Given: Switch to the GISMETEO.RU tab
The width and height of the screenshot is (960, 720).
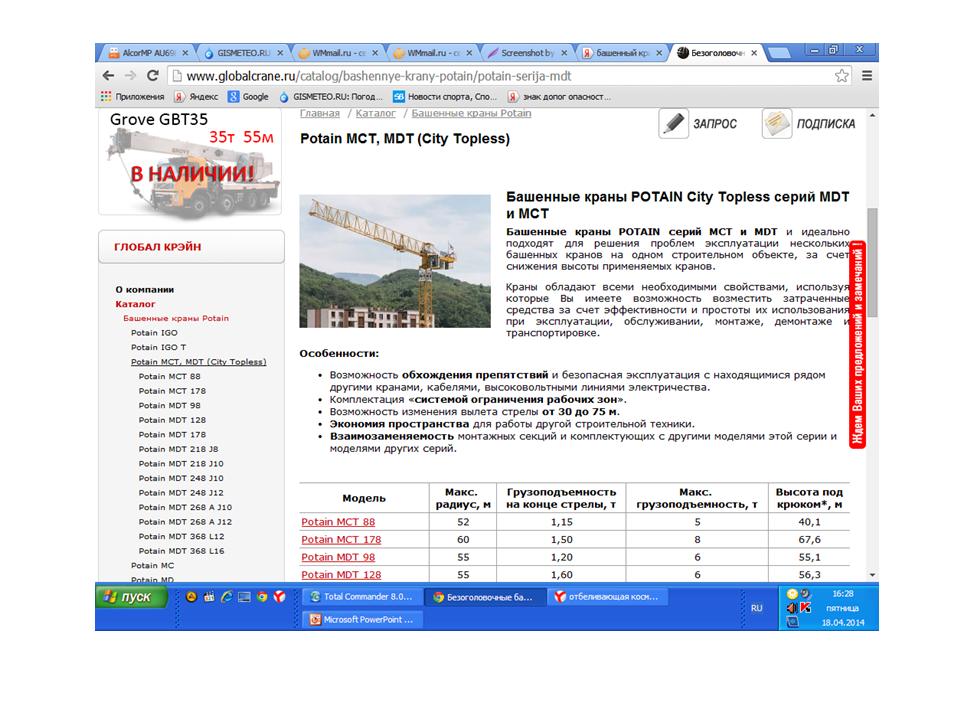Looking at the screenshot, I should [244, 53].
